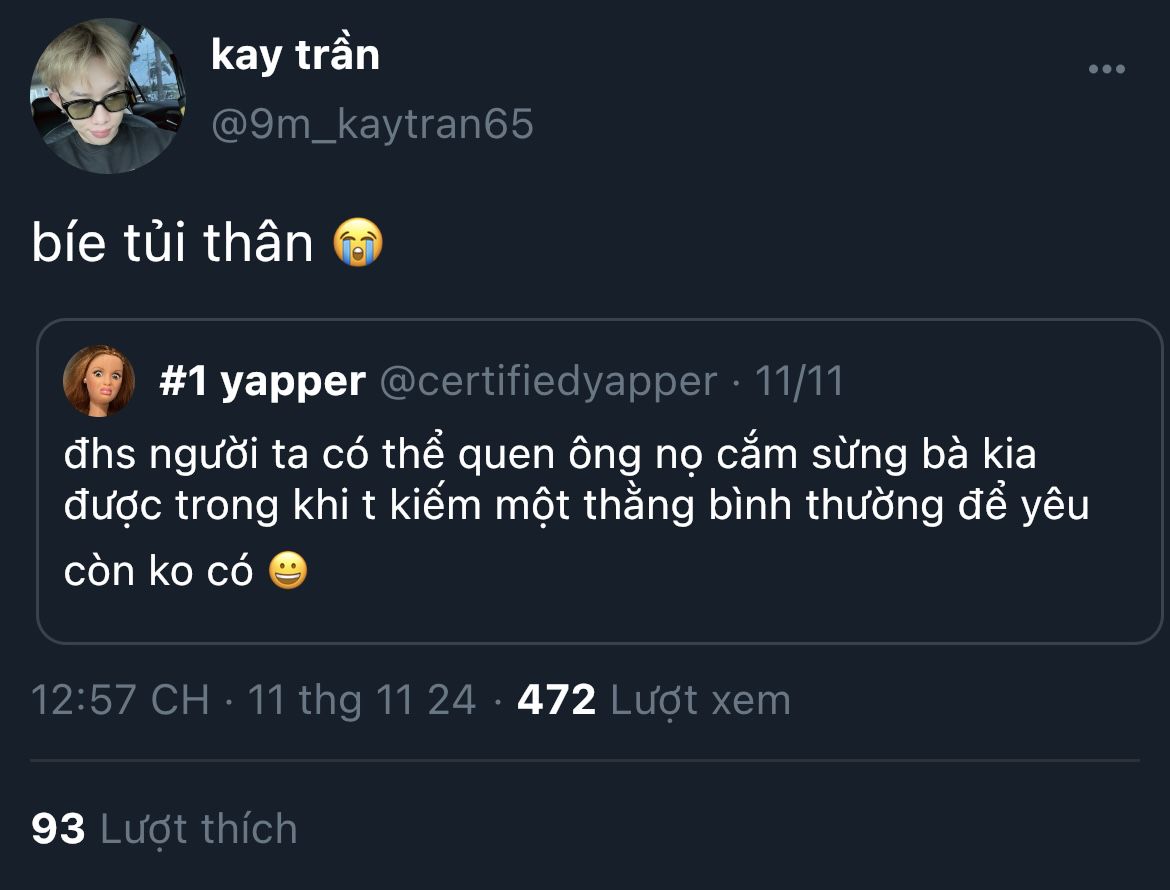Click the Lượt xem label
This screenshot has width=1170, height=890.
pyautogui.click(x=700, y=701)
